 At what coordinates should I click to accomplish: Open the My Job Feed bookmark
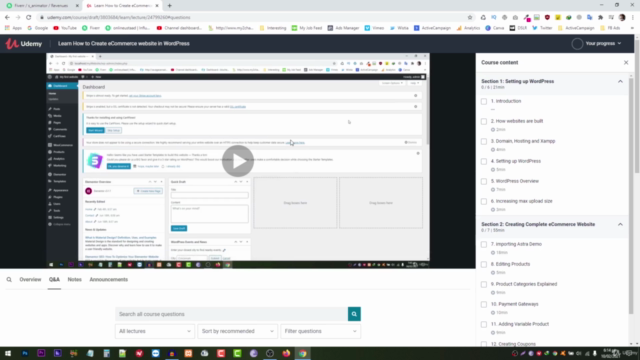(x=307, y=28)
